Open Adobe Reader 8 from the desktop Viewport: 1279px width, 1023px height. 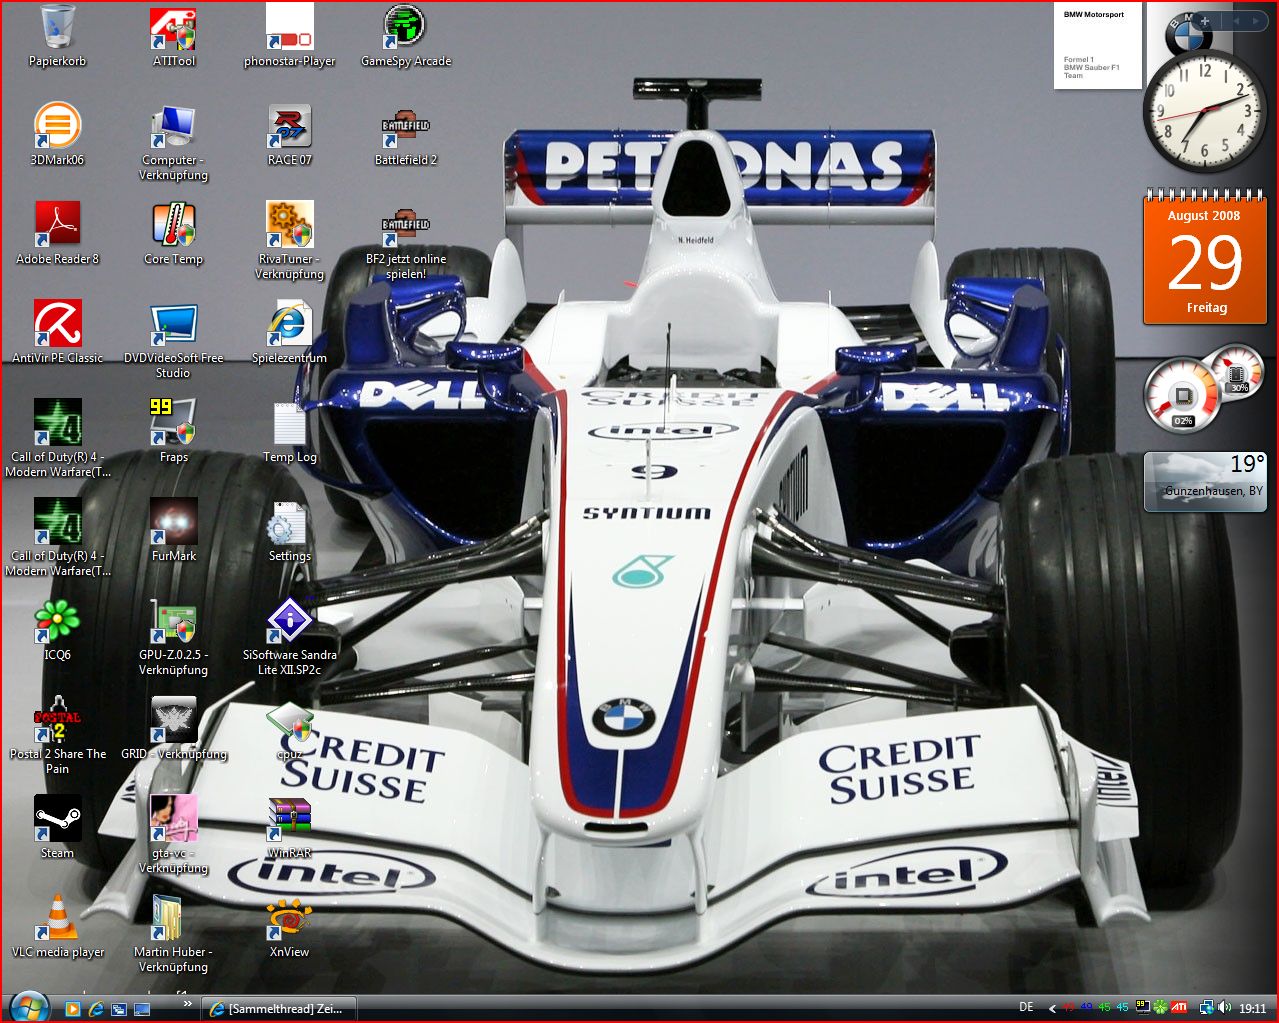(x=57, y=234)
